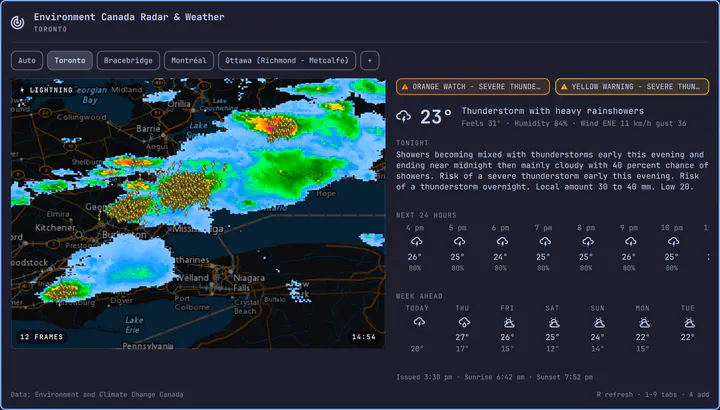Click the current conditions thunderstorm cloud icon
Viewport: 720px width, 410px height.
pyautogui.click(x=404, y=117)
